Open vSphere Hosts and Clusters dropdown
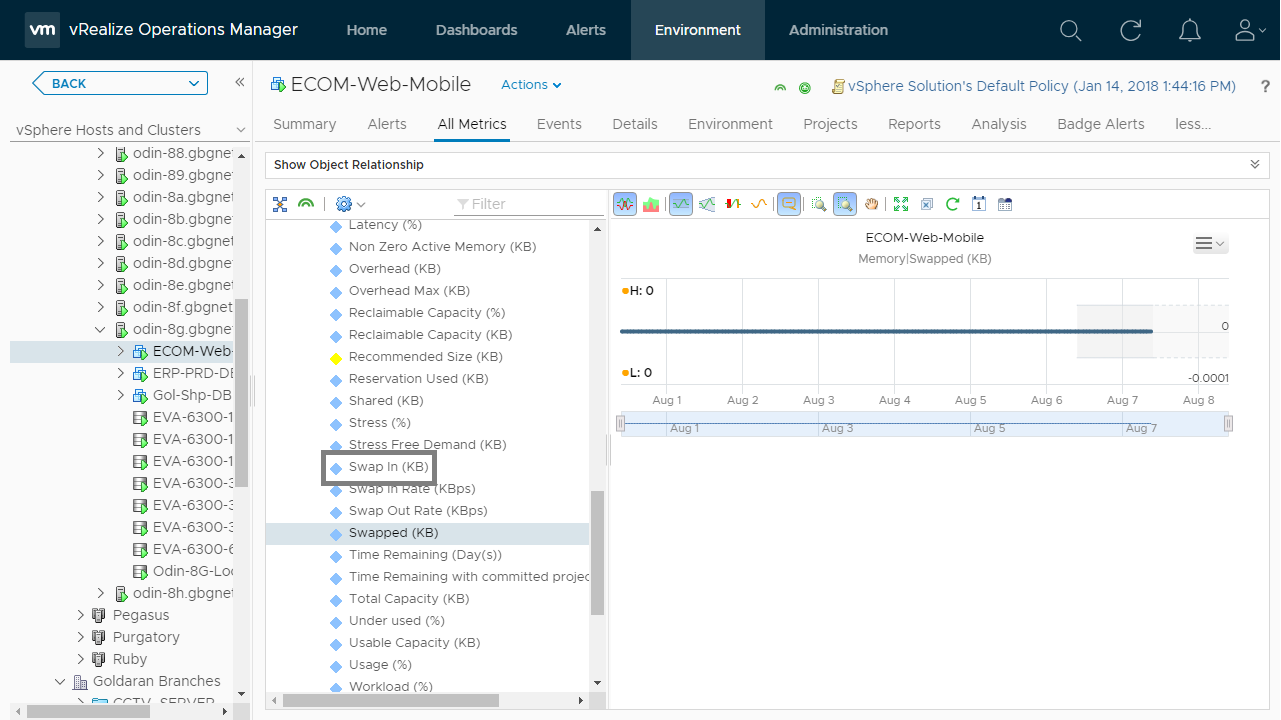Image resolution: width=1281 pixels, height=720 pixels. (130, 130)
